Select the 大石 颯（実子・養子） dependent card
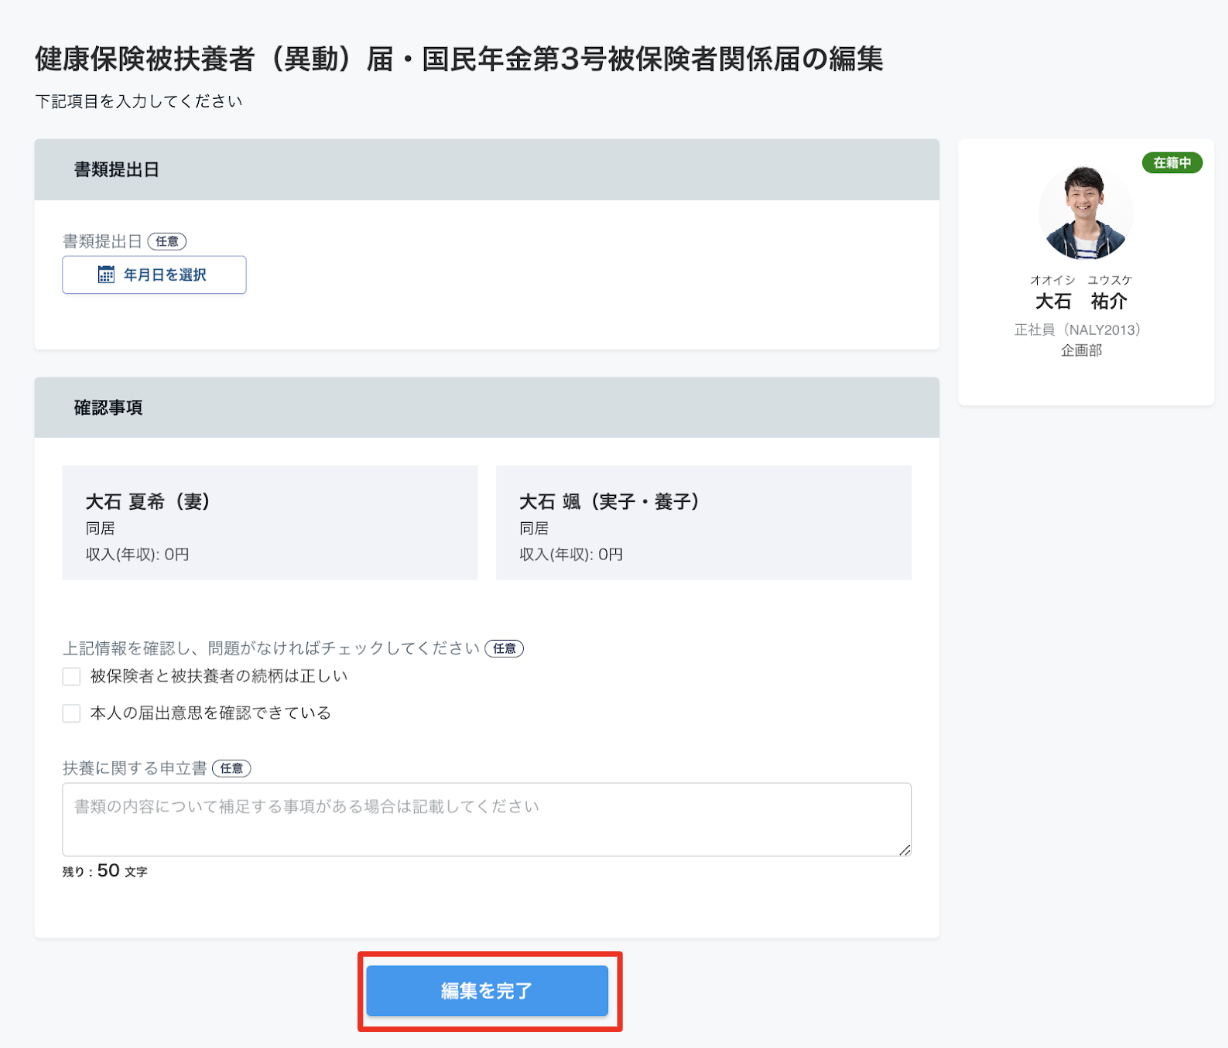 coord(704,523)
